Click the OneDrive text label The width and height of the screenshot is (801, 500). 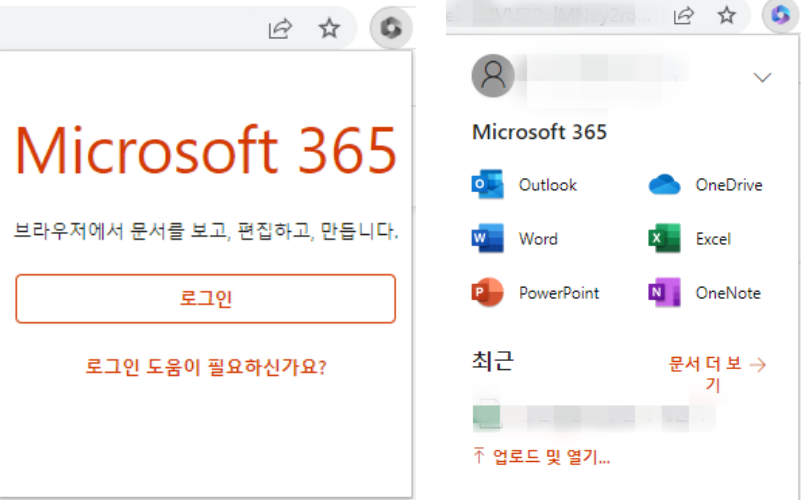729,185
